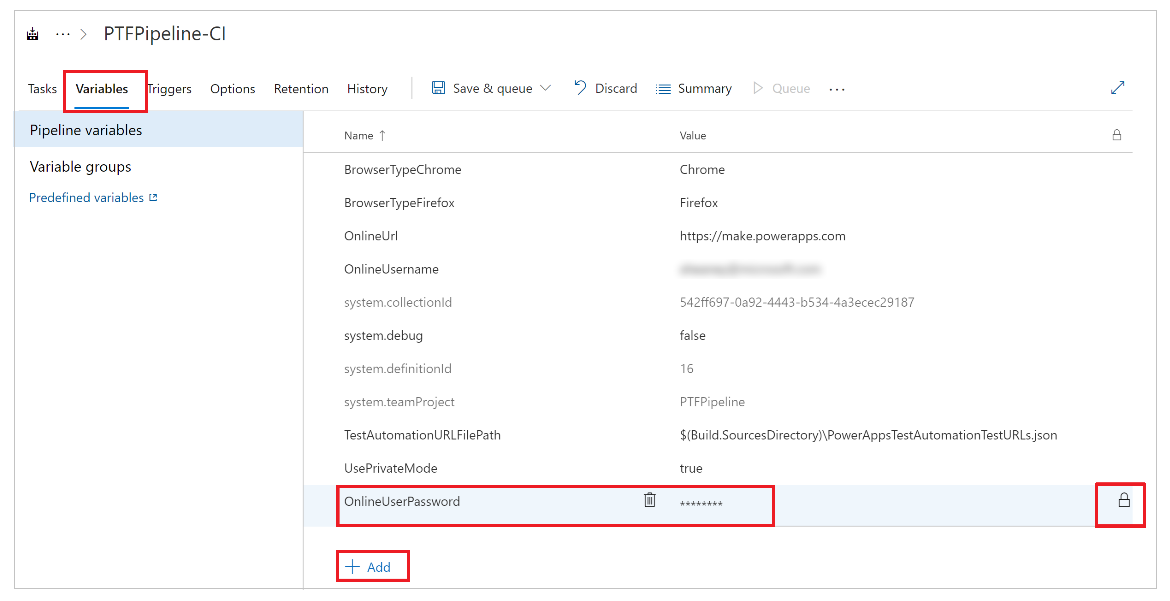The image size is (1170, 601).
Task: Toggle full screen with the expand arrows
Action: 1117,87
